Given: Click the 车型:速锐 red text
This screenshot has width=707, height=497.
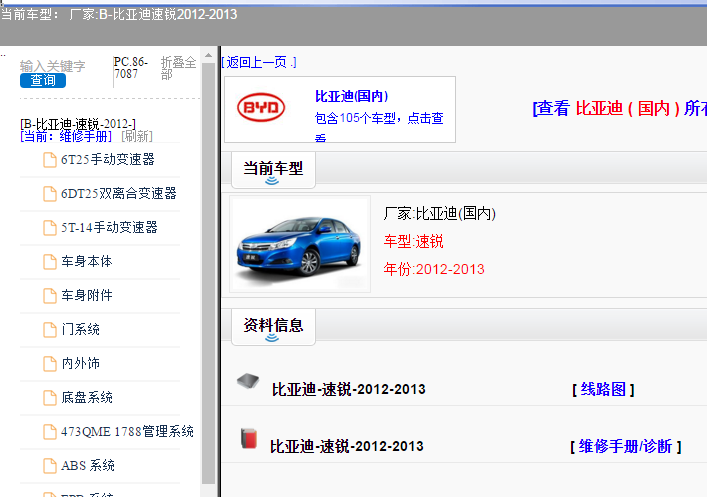Looking at the screenshot, I should [413, 242].
